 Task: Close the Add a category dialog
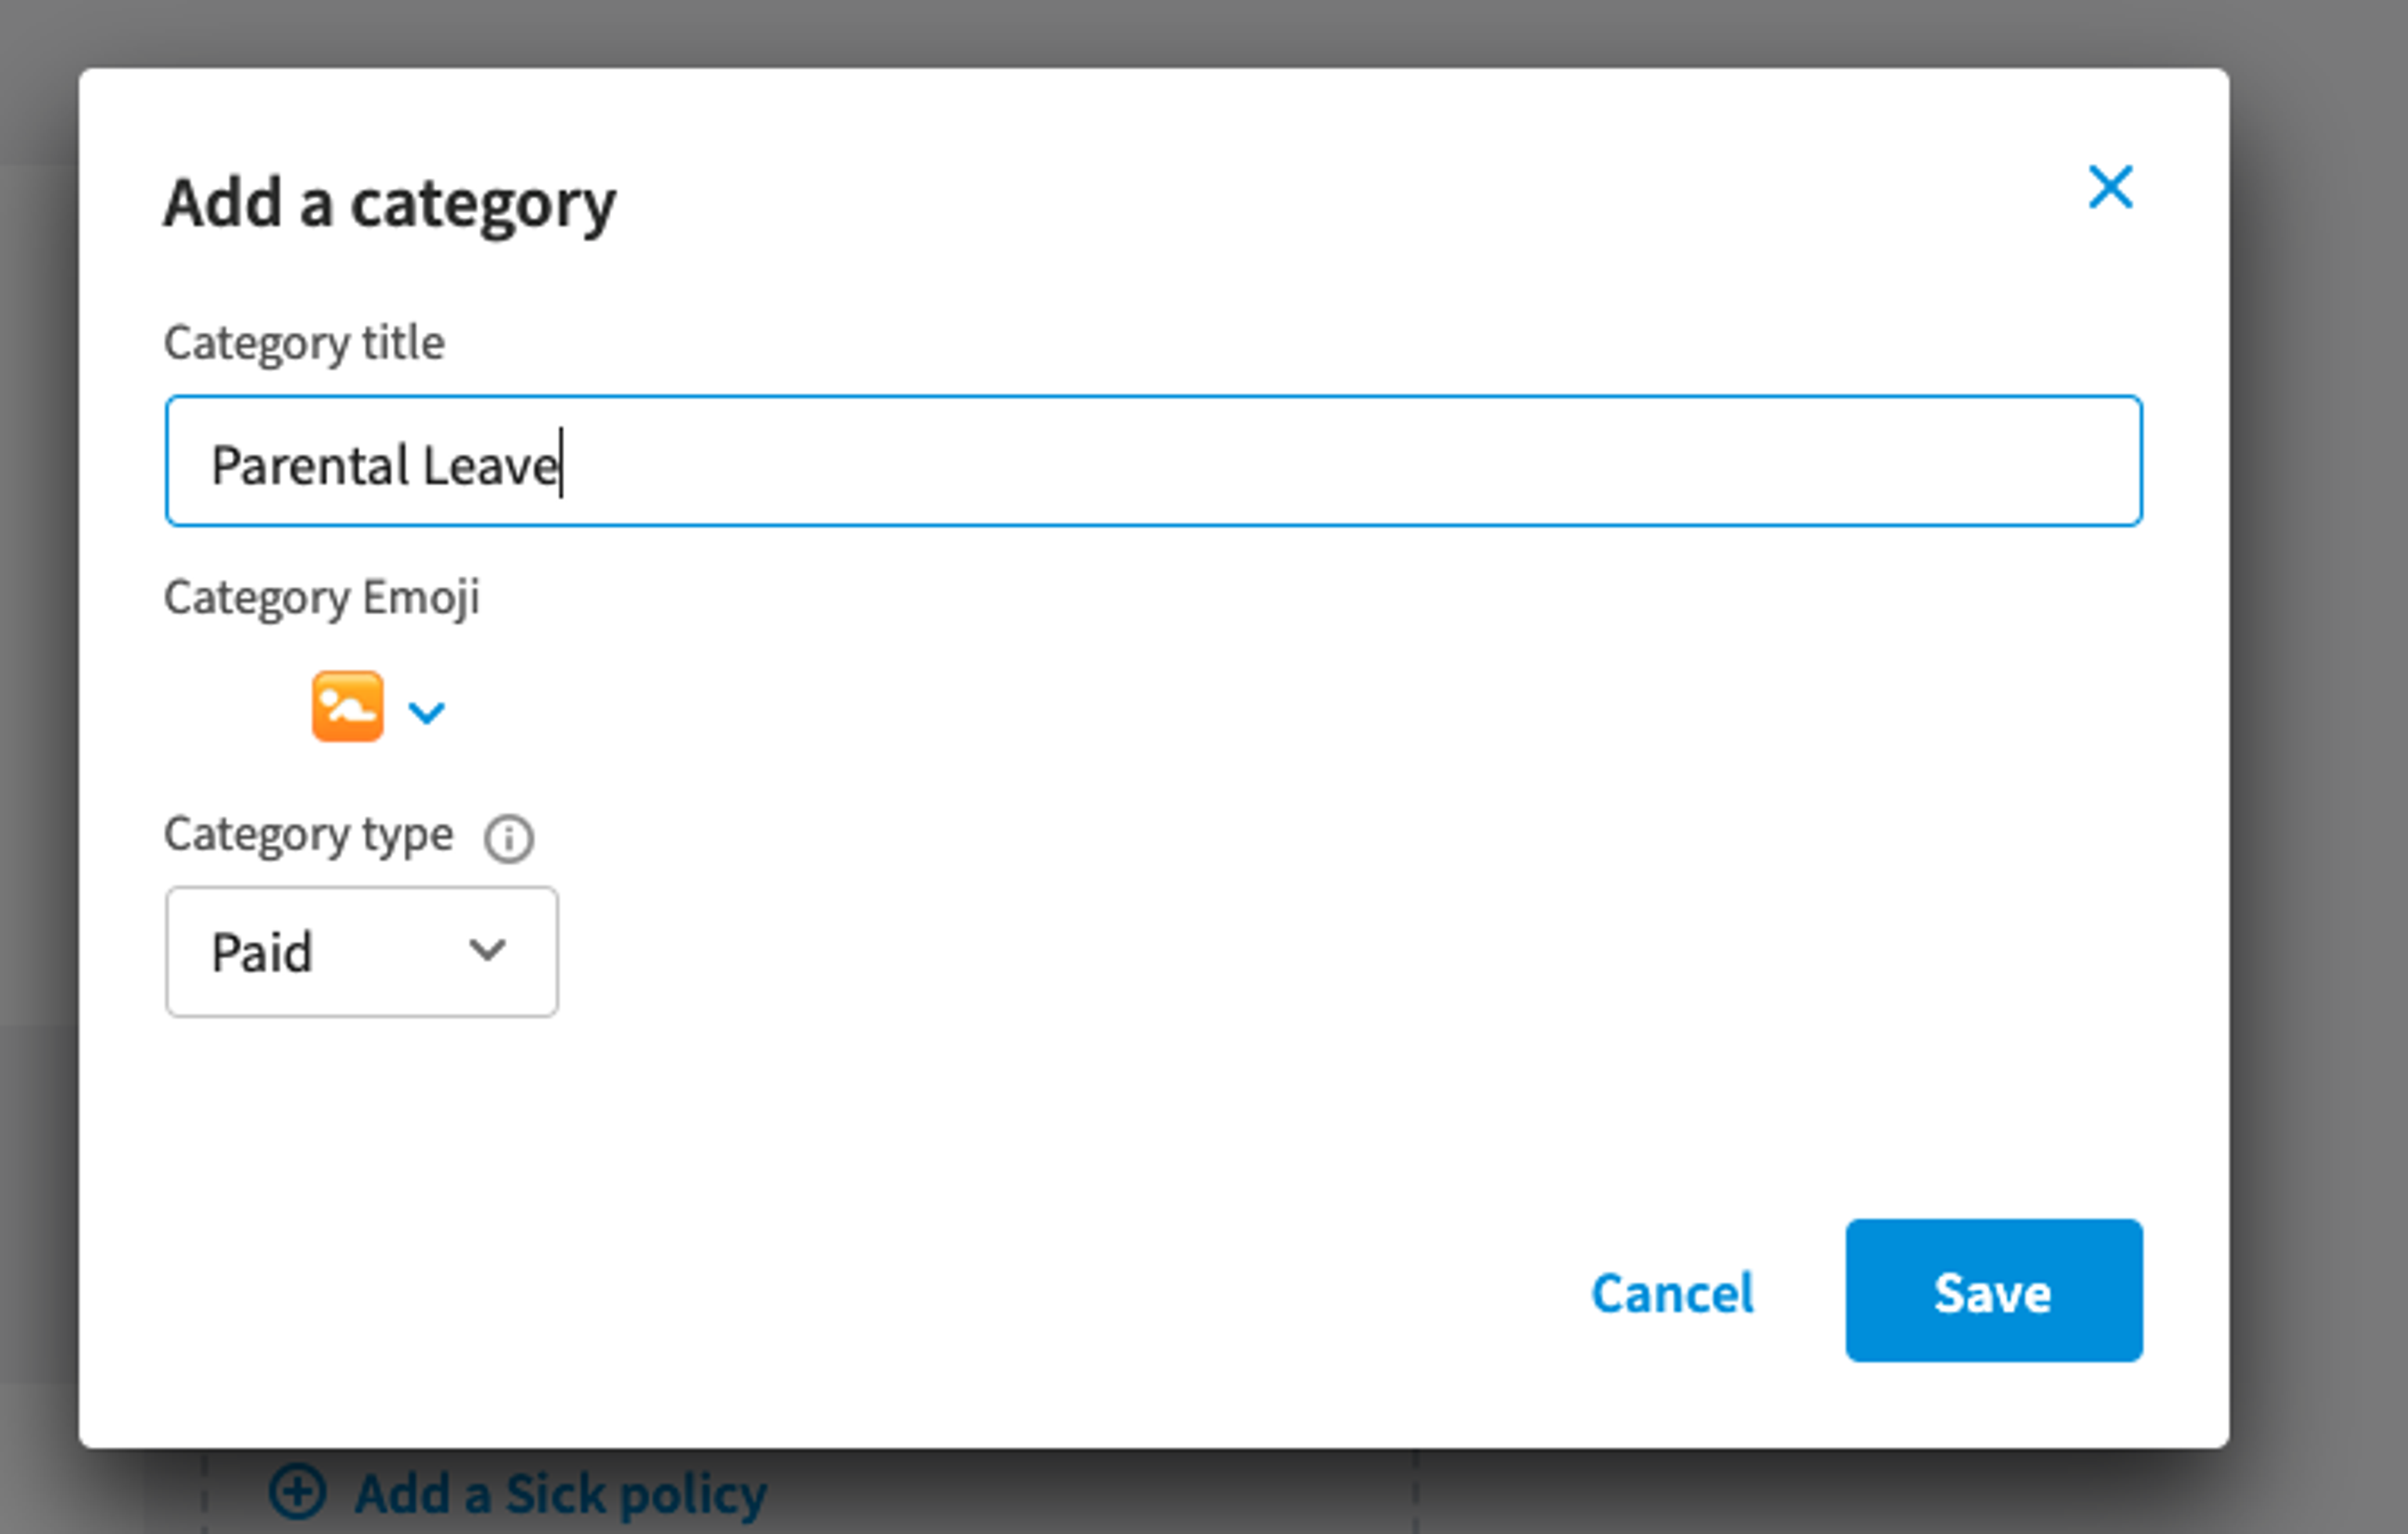2110,187
